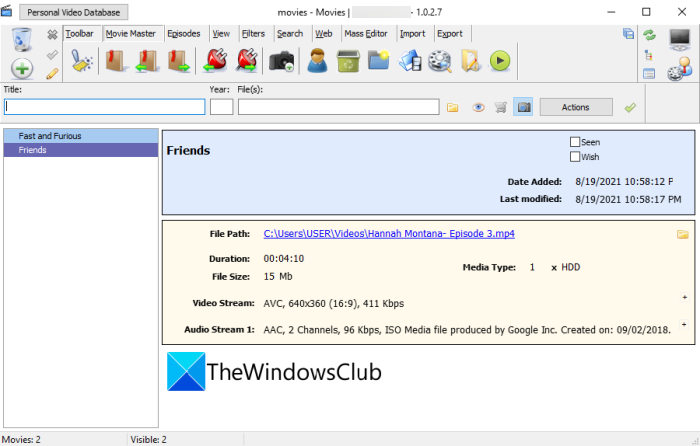Click the bookmarked book toolbar icon
700x446 pixels.
(116, 61)
